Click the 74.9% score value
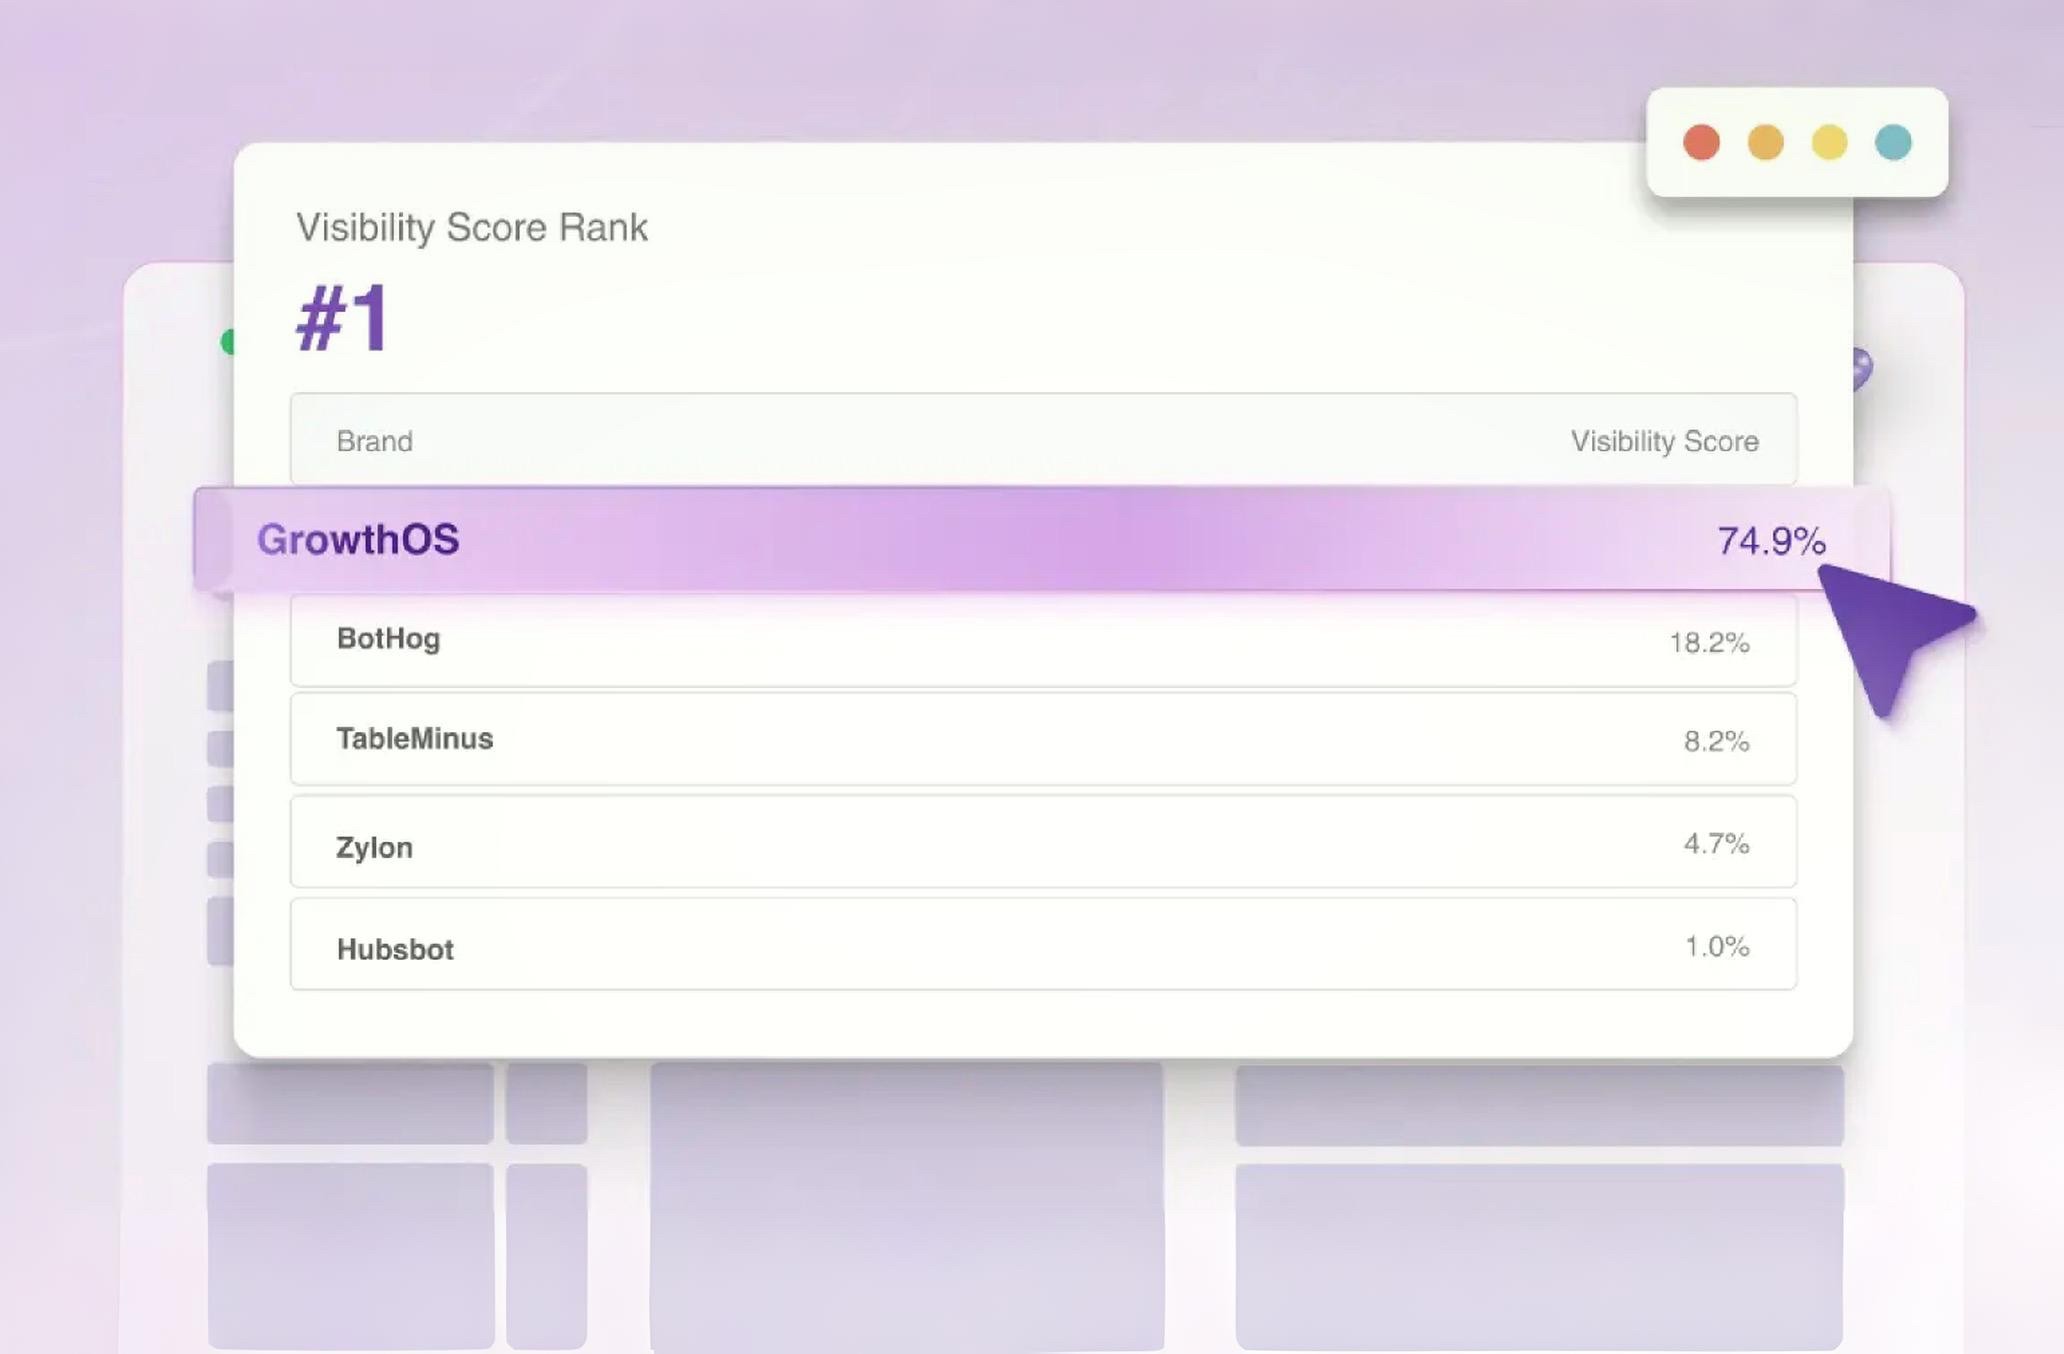Image resolution: width=2064 pixels, height=1354 pixels. 1771,541
